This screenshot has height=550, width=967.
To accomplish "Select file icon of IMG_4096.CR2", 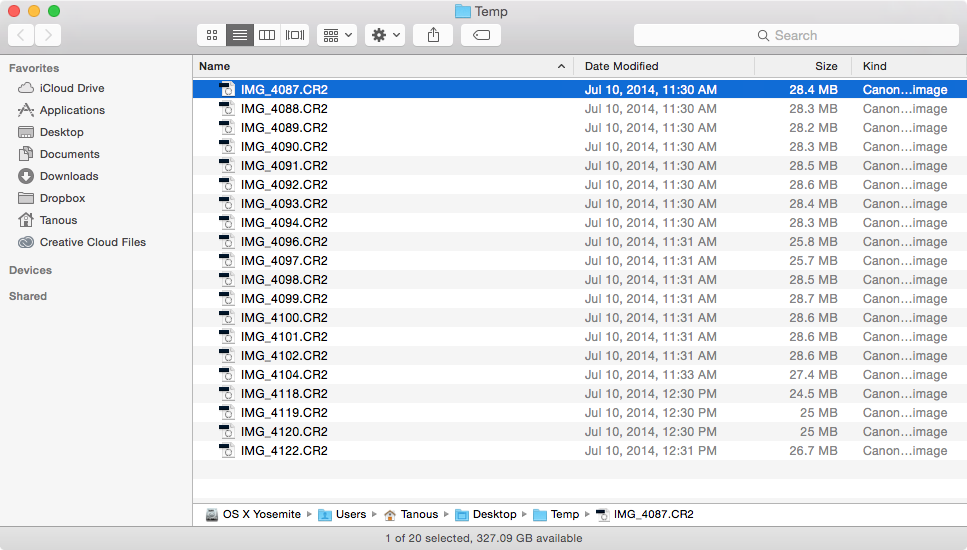I will point(227,242).
